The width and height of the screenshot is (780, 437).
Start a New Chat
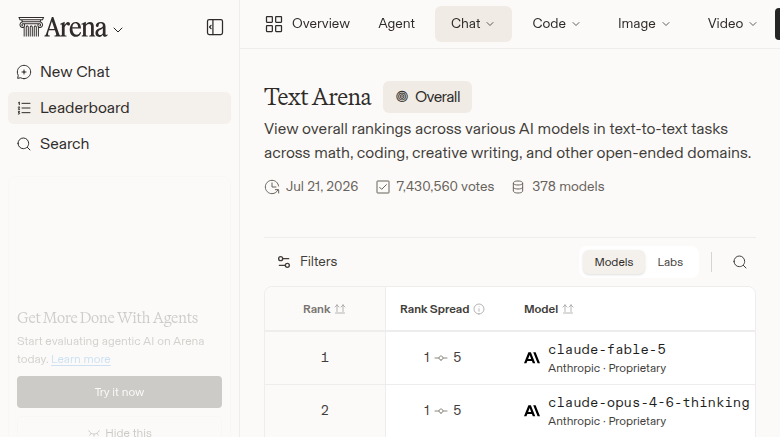pyautogui.click(x=119, y=72)
